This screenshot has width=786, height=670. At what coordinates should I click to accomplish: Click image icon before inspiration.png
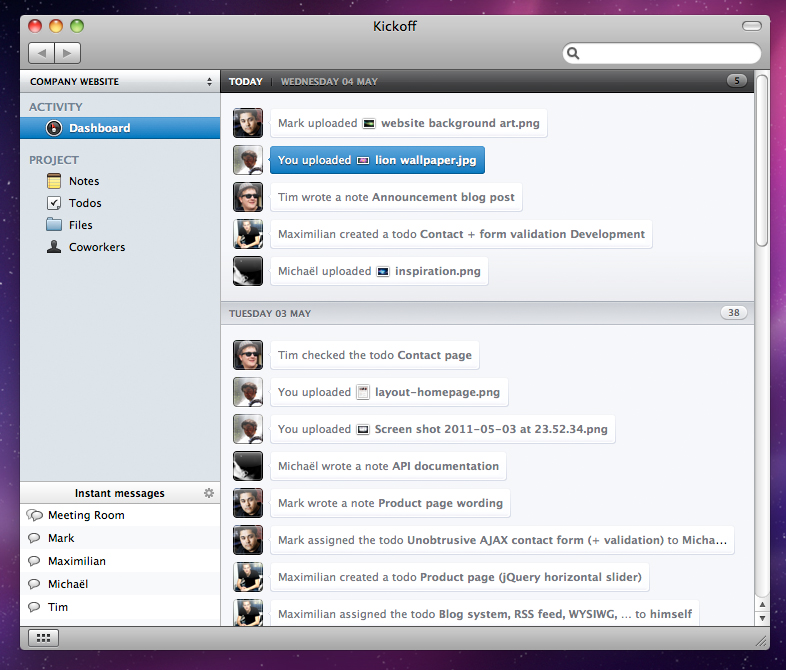pyautogui.click(x=383, y=272)
